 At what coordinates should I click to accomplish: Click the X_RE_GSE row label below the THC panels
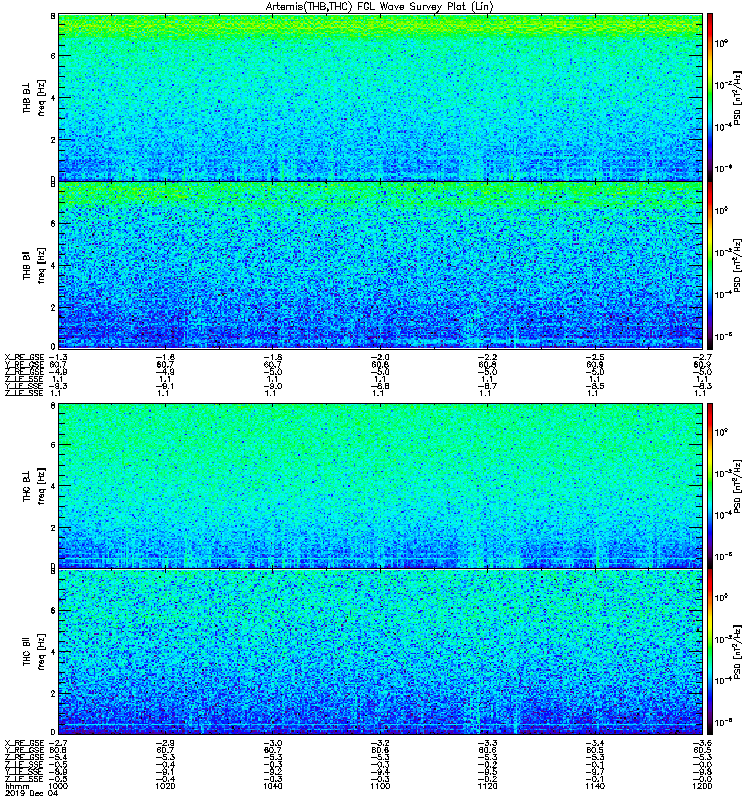point(24,743)
